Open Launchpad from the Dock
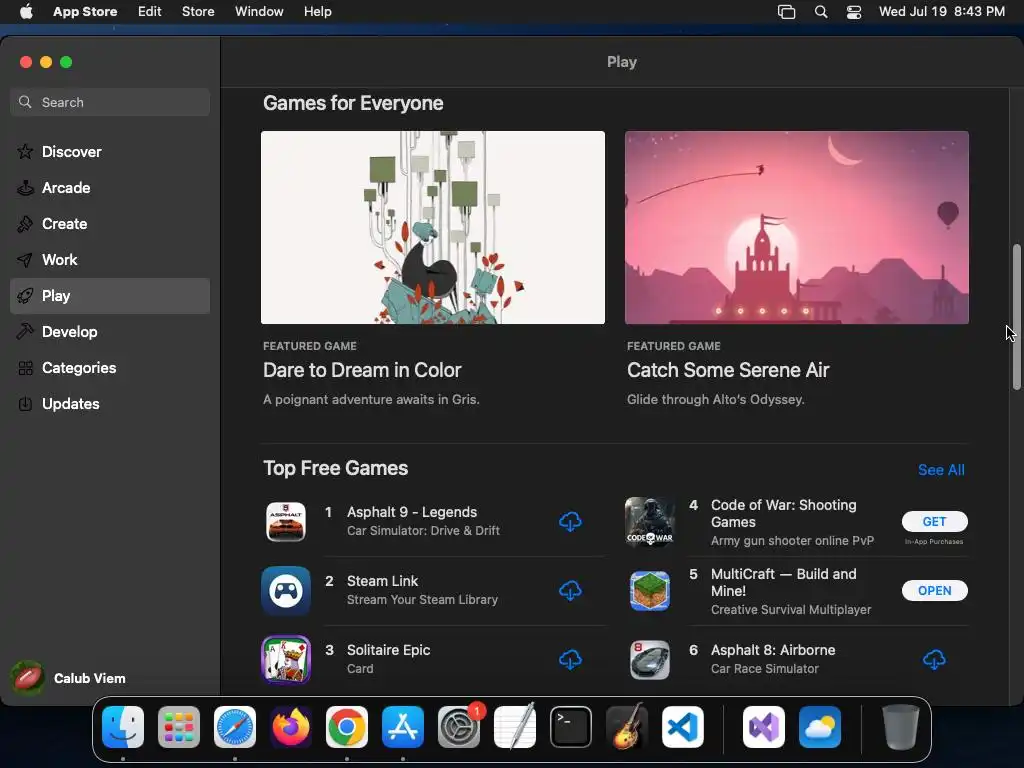 (x=179, y=727)
